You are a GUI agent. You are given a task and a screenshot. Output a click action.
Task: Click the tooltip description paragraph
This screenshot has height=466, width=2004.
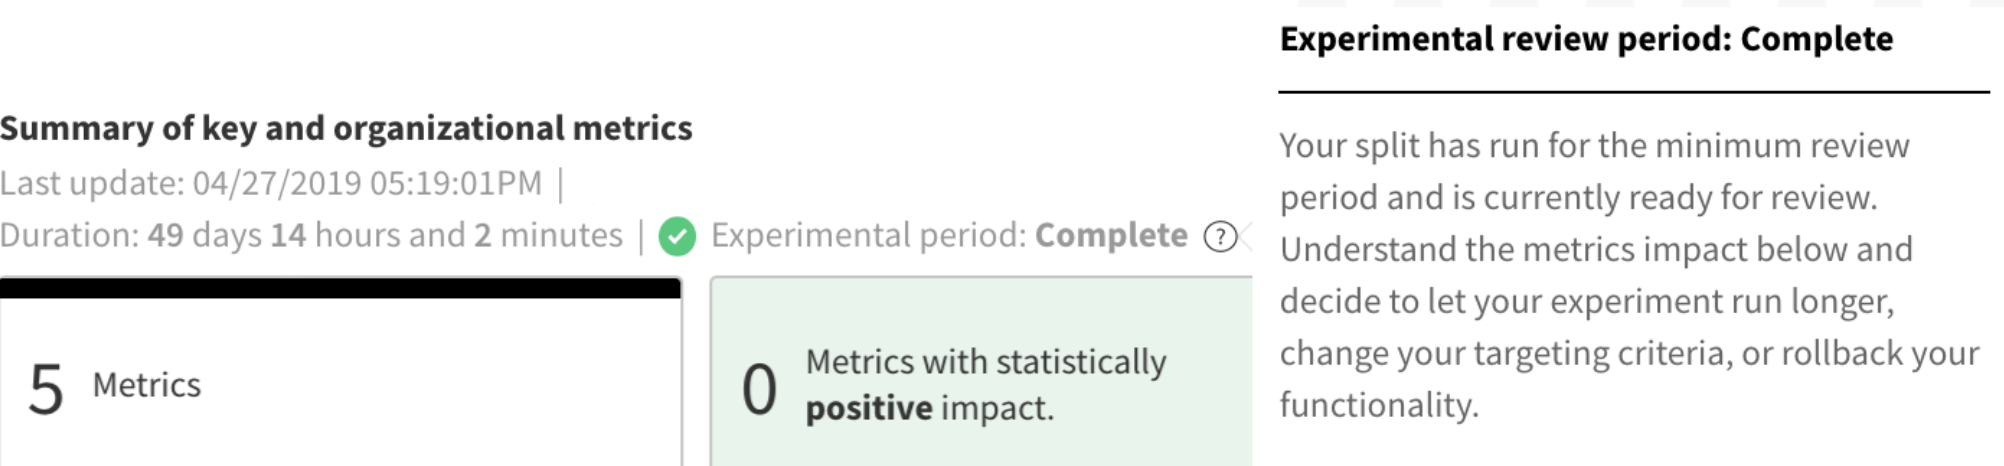pyautogui.click(x=1628, y=275)
